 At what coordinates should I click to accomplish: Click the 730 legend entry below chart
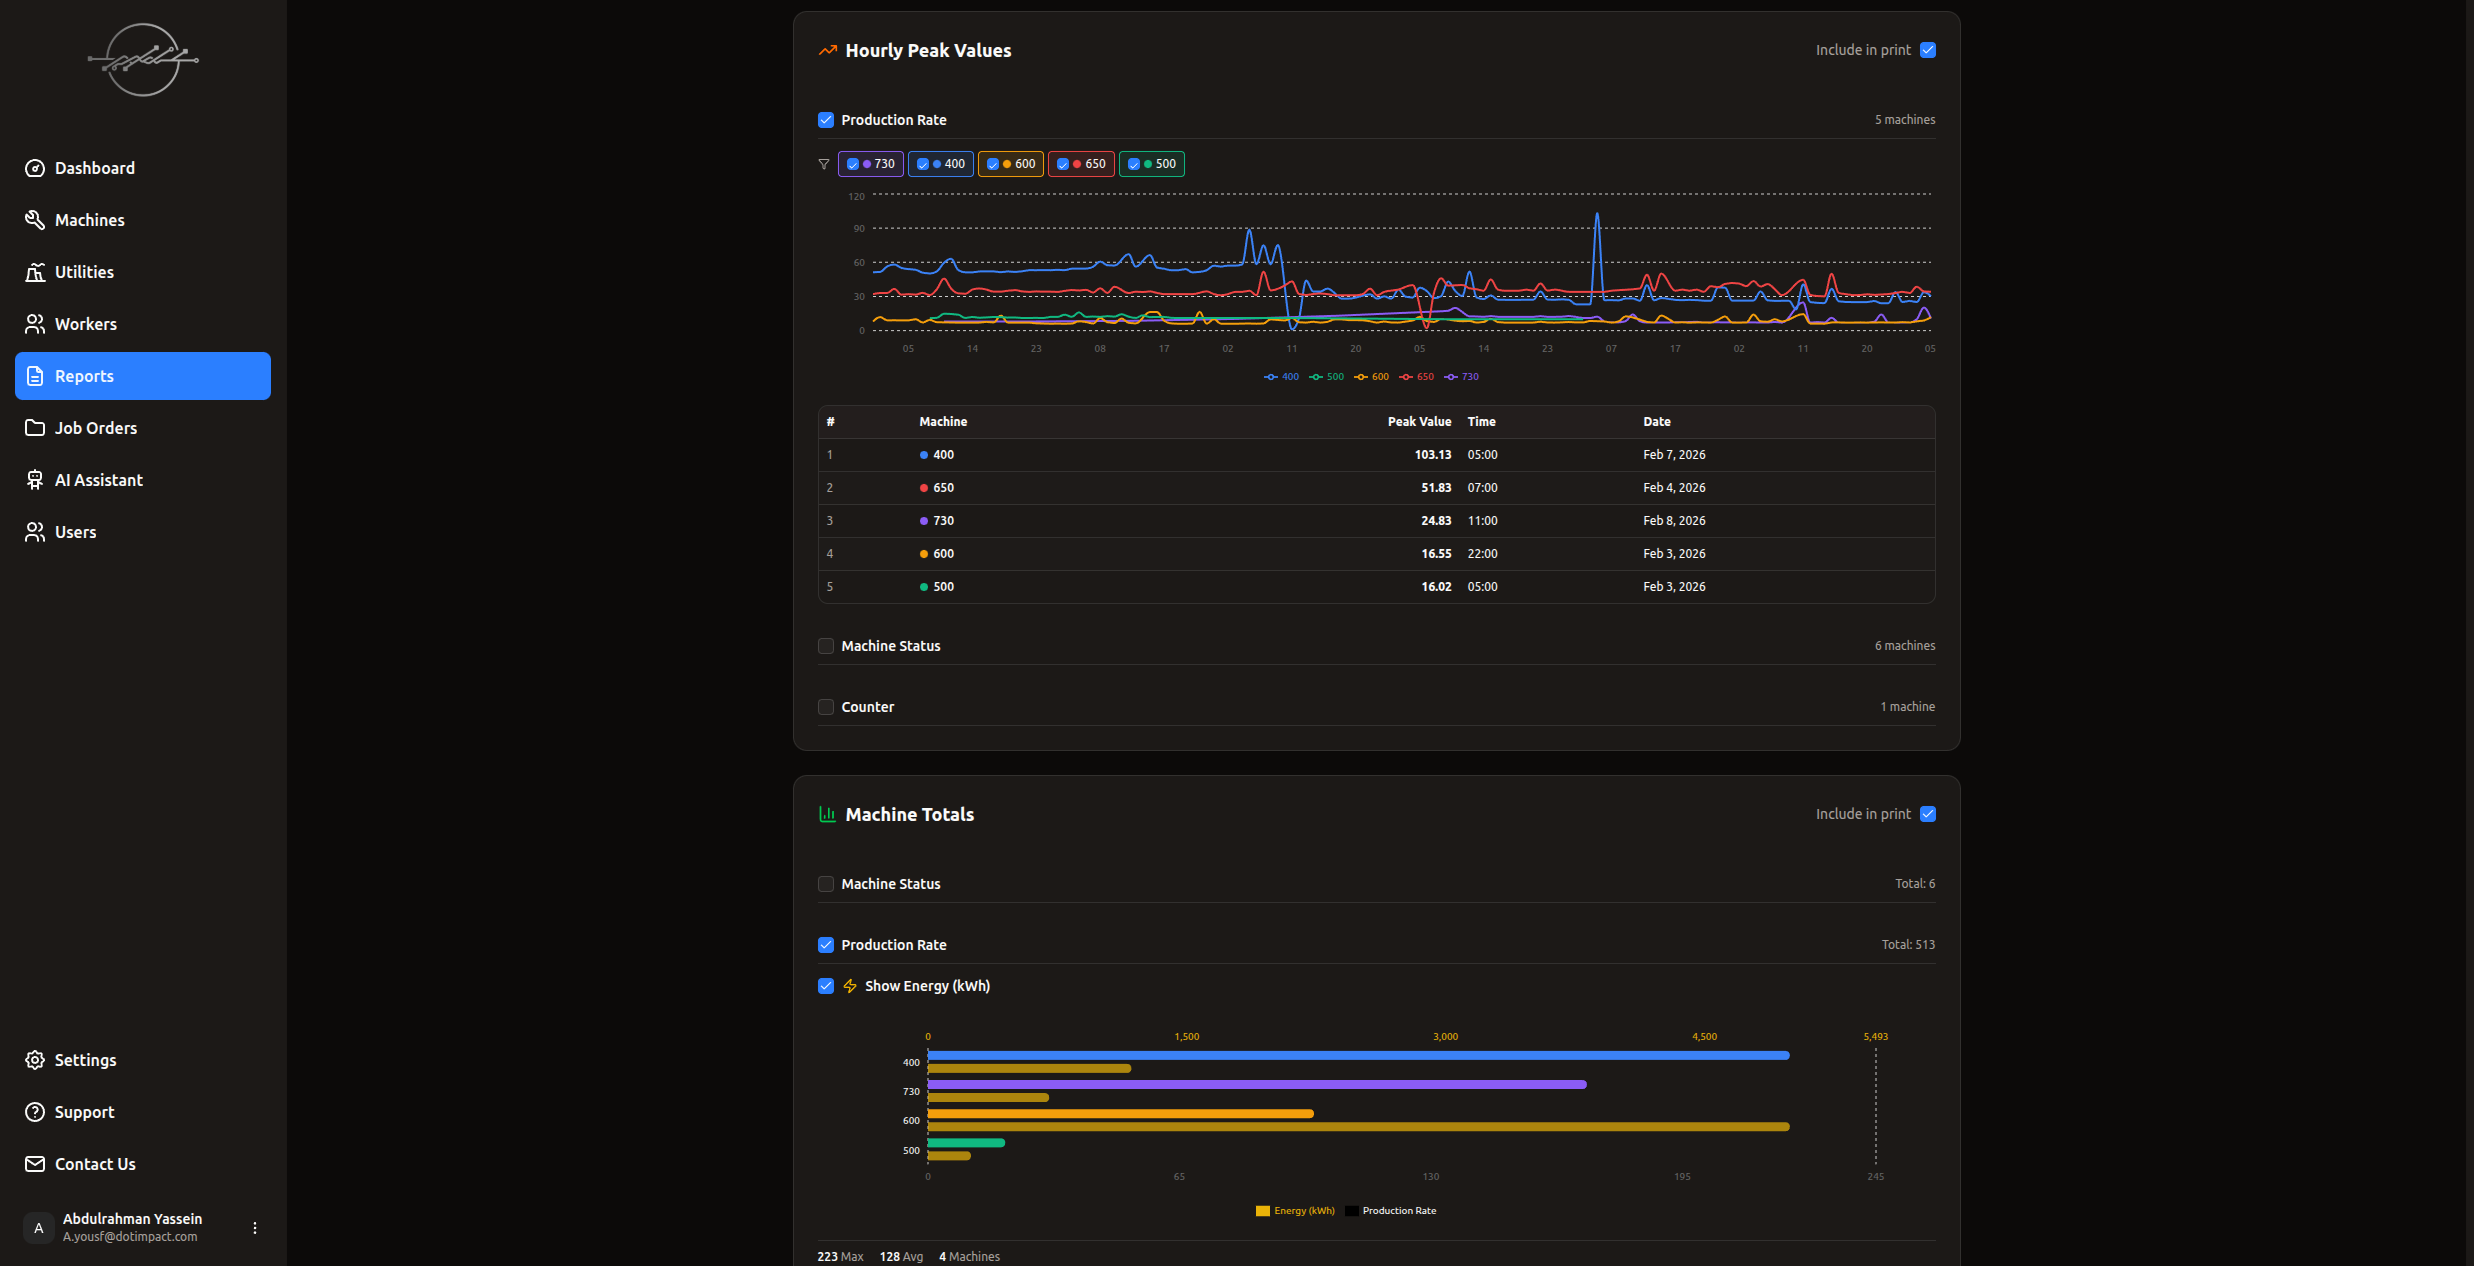(1462, 377)
